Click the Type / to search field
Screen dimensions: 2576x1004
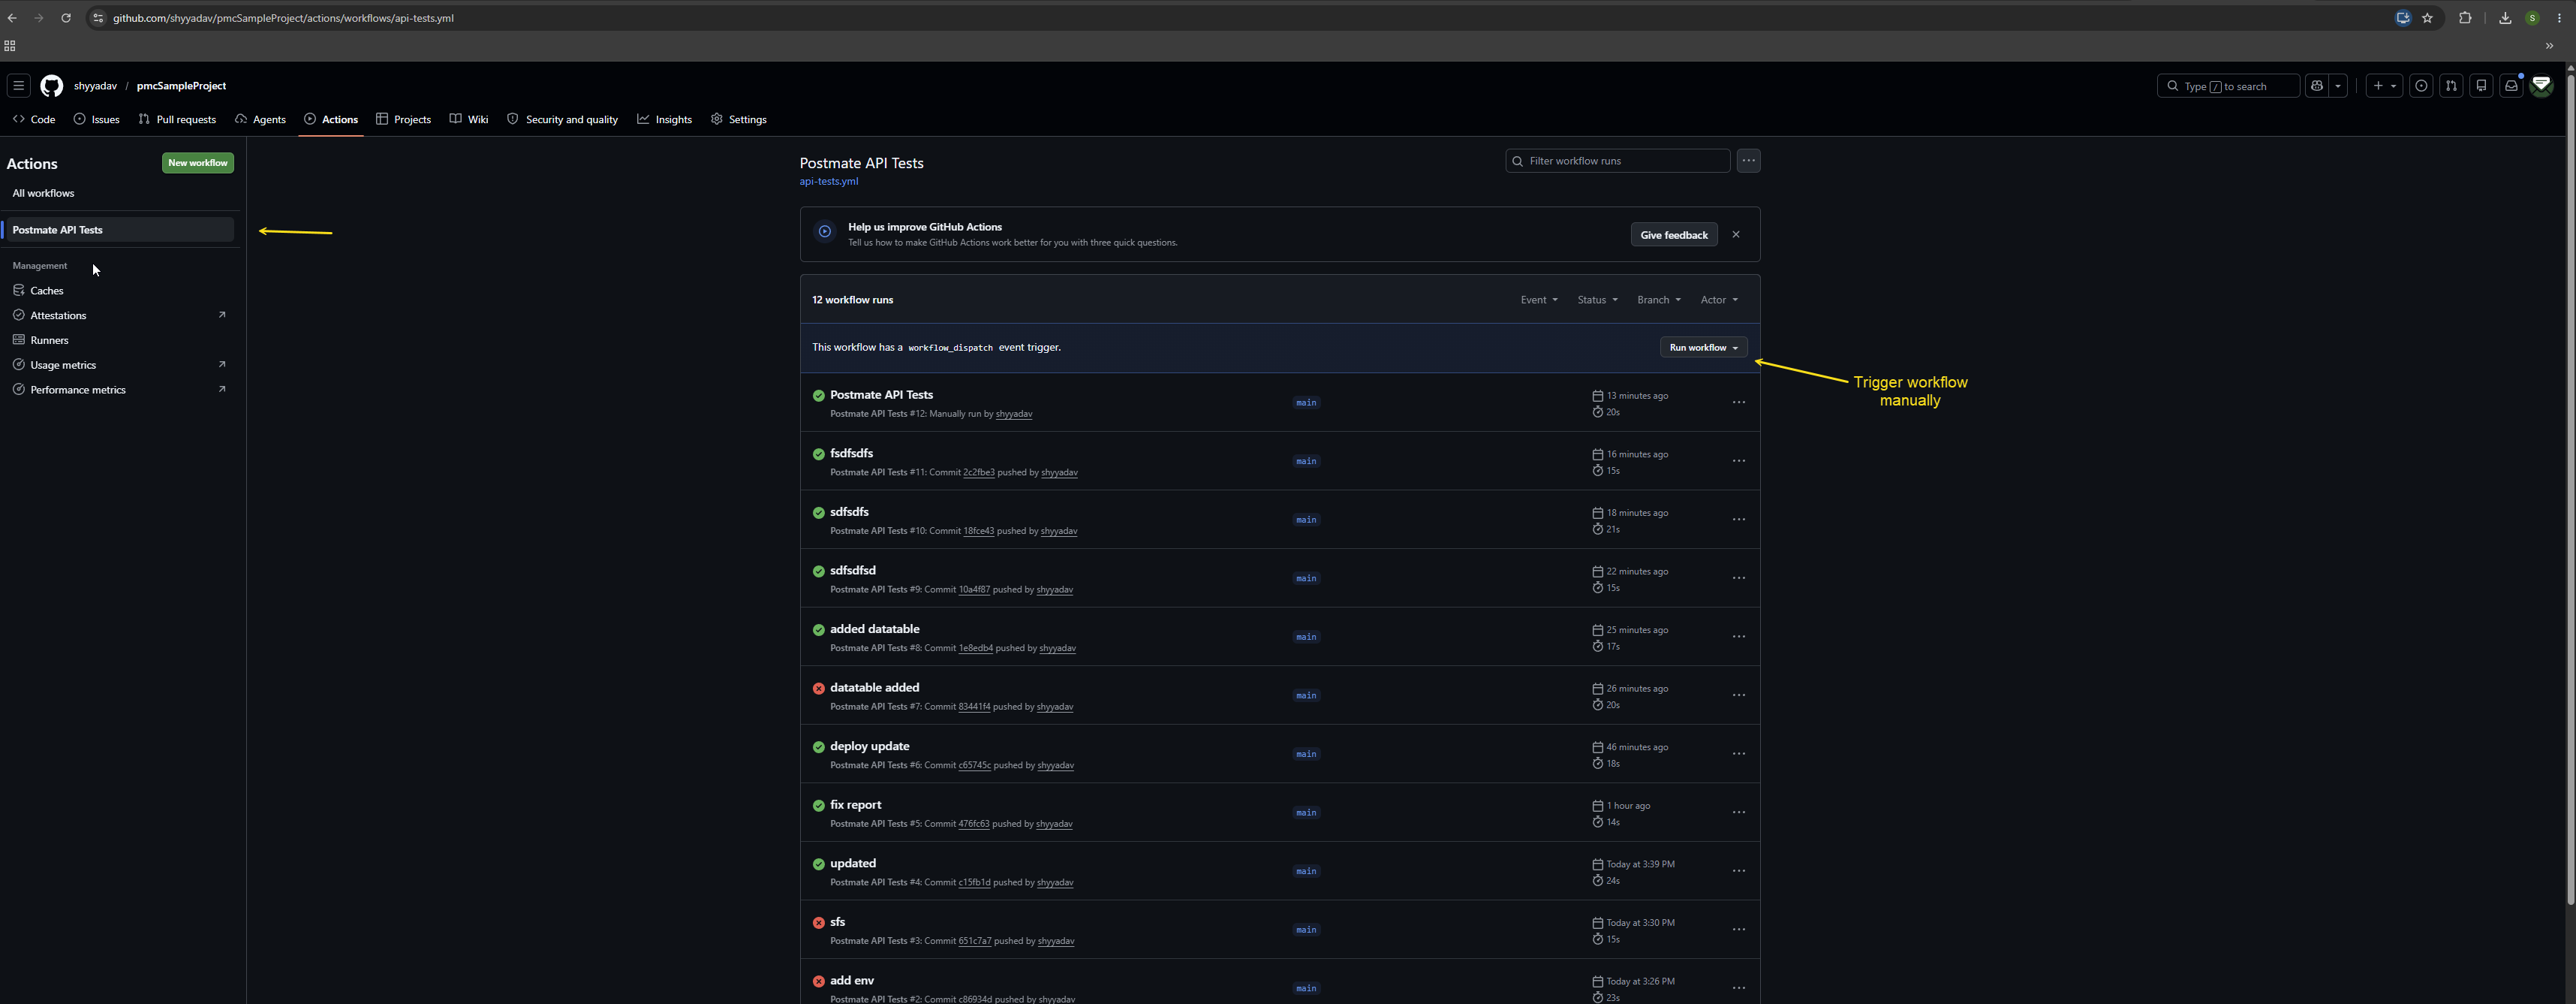pos(2228,86)
